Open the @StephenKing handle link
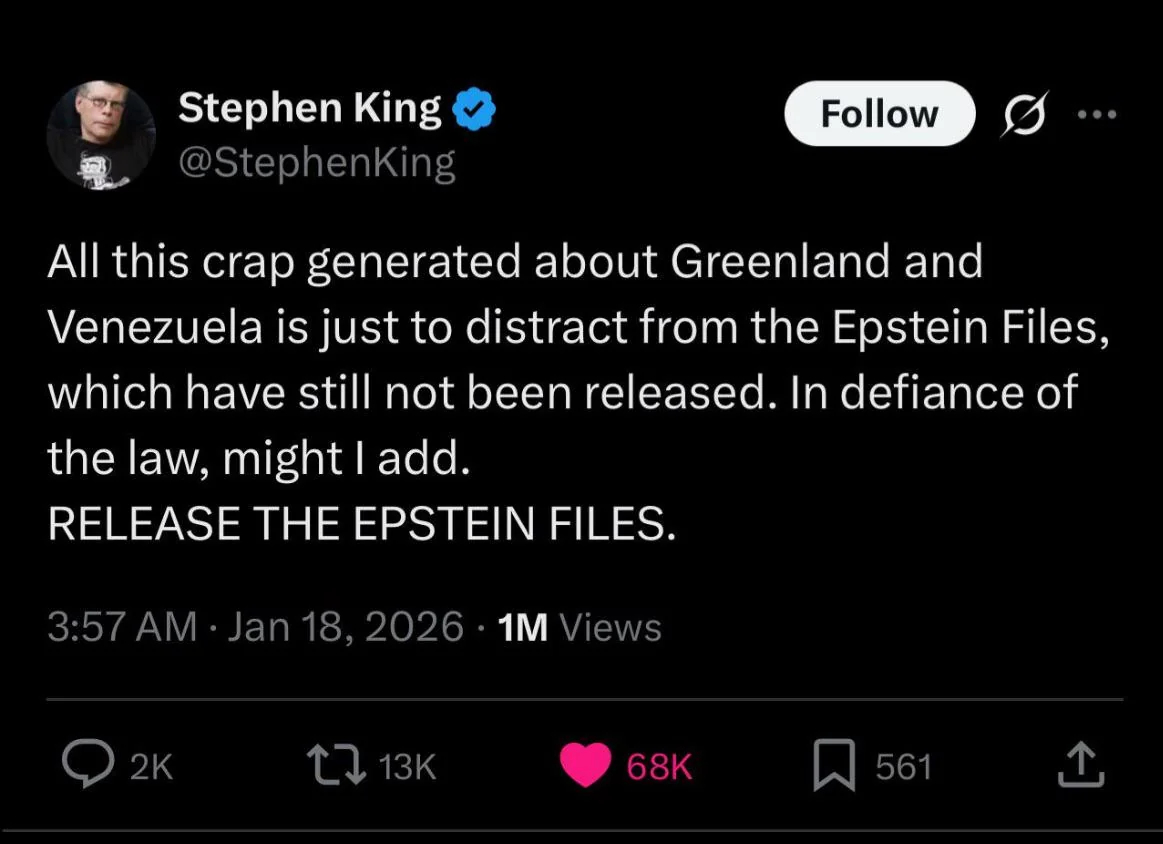This screenshot has height=844, width=1163. [316, 162]
